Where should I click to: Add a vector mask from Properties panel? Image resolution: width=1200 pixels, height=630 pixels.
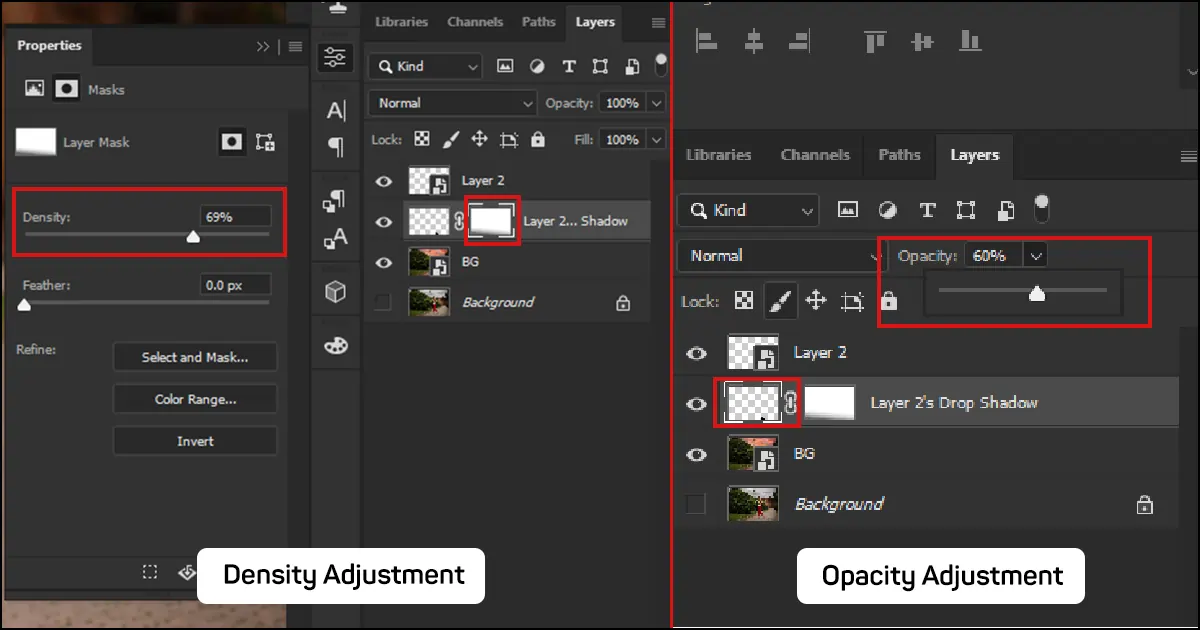coord(265,142)
